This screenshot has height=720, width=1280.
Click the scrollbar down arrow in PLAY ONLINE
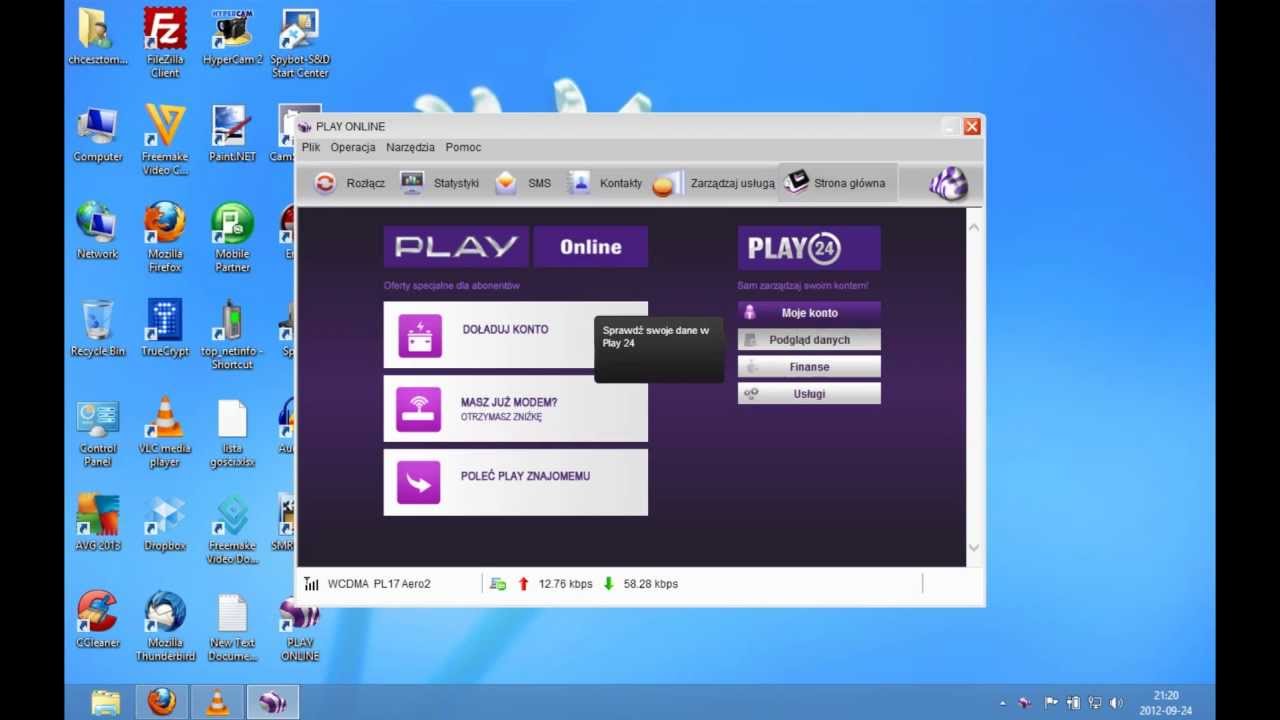point(974,548)
